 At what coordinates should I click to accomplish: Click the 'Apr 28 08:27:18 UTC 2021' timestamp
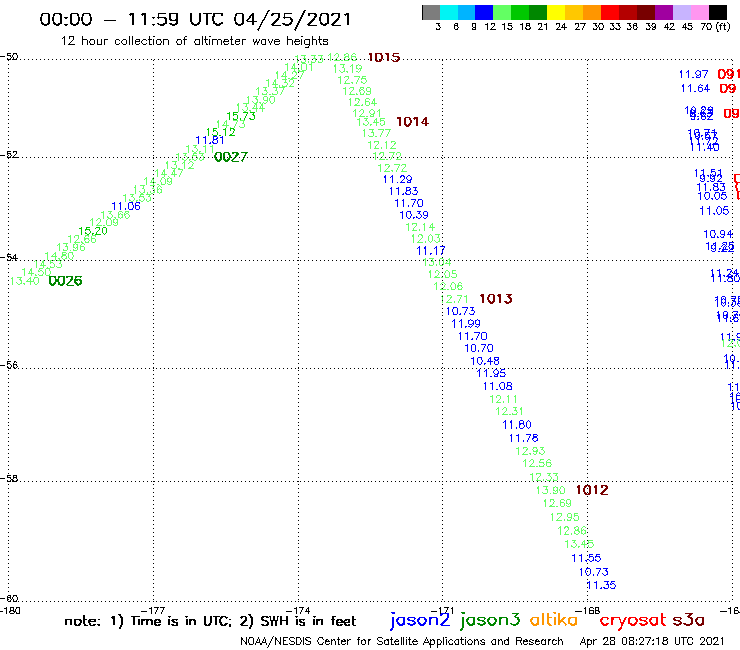(652, 641)
